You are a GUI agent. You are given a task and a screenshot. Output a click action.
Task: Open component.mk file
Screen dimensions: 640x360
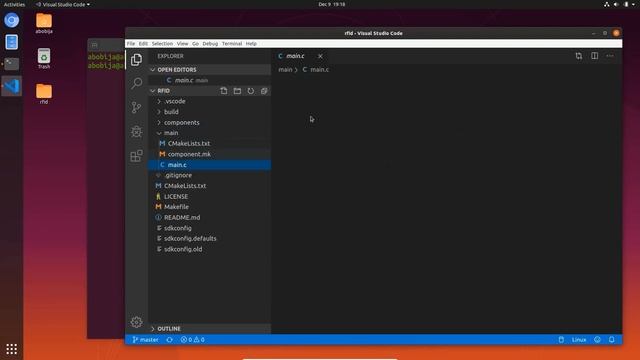tap(209, 154)
